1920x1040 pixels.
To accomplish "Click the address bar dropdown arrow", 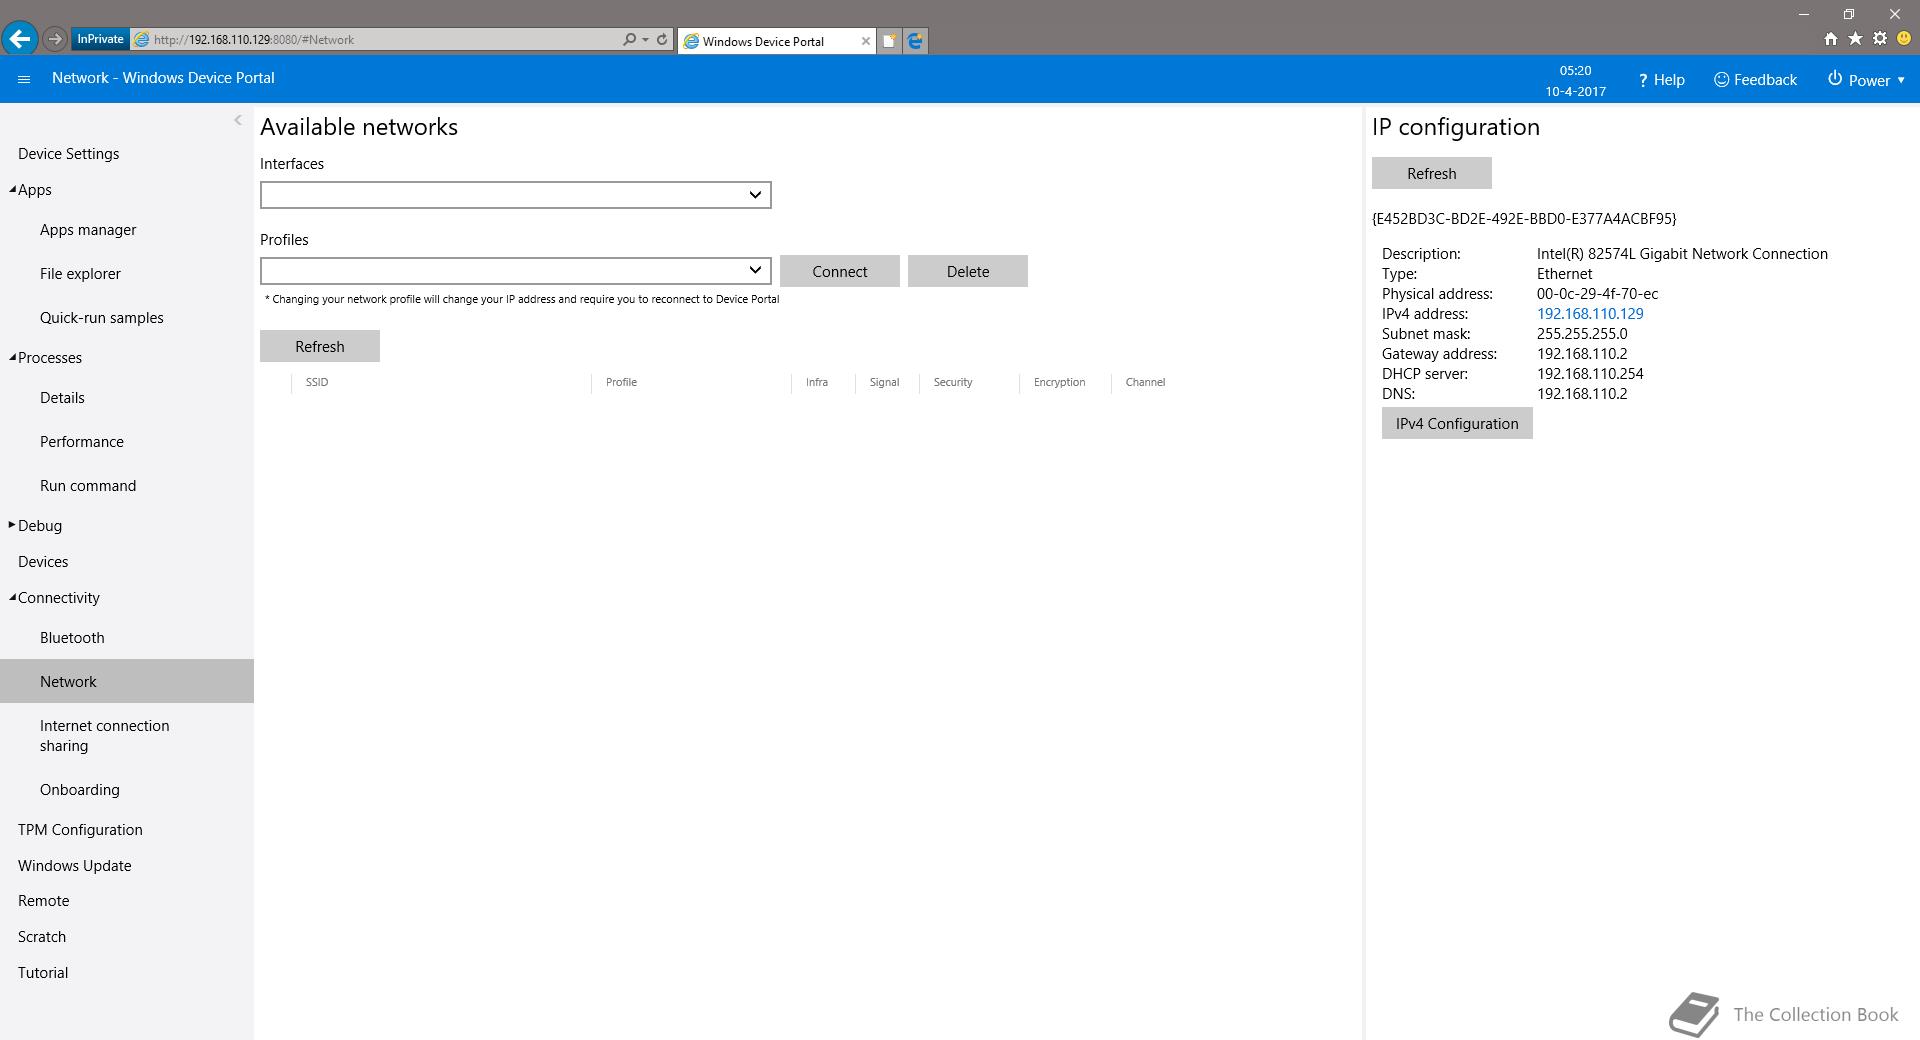I will click(646, 40).
